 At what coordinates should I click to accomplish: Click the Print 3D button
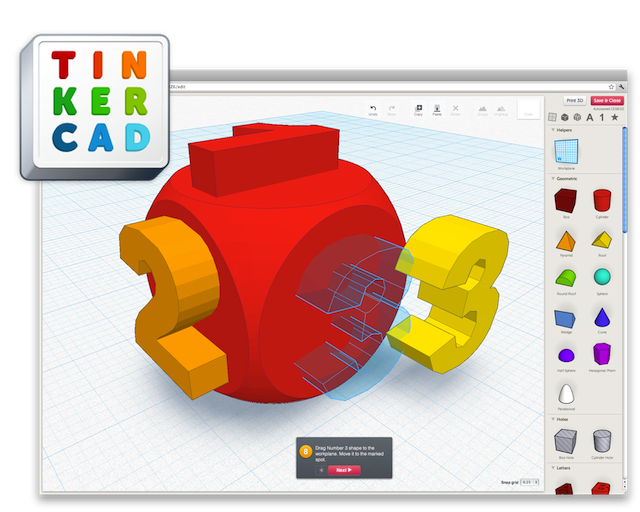(x=575, y=100)
